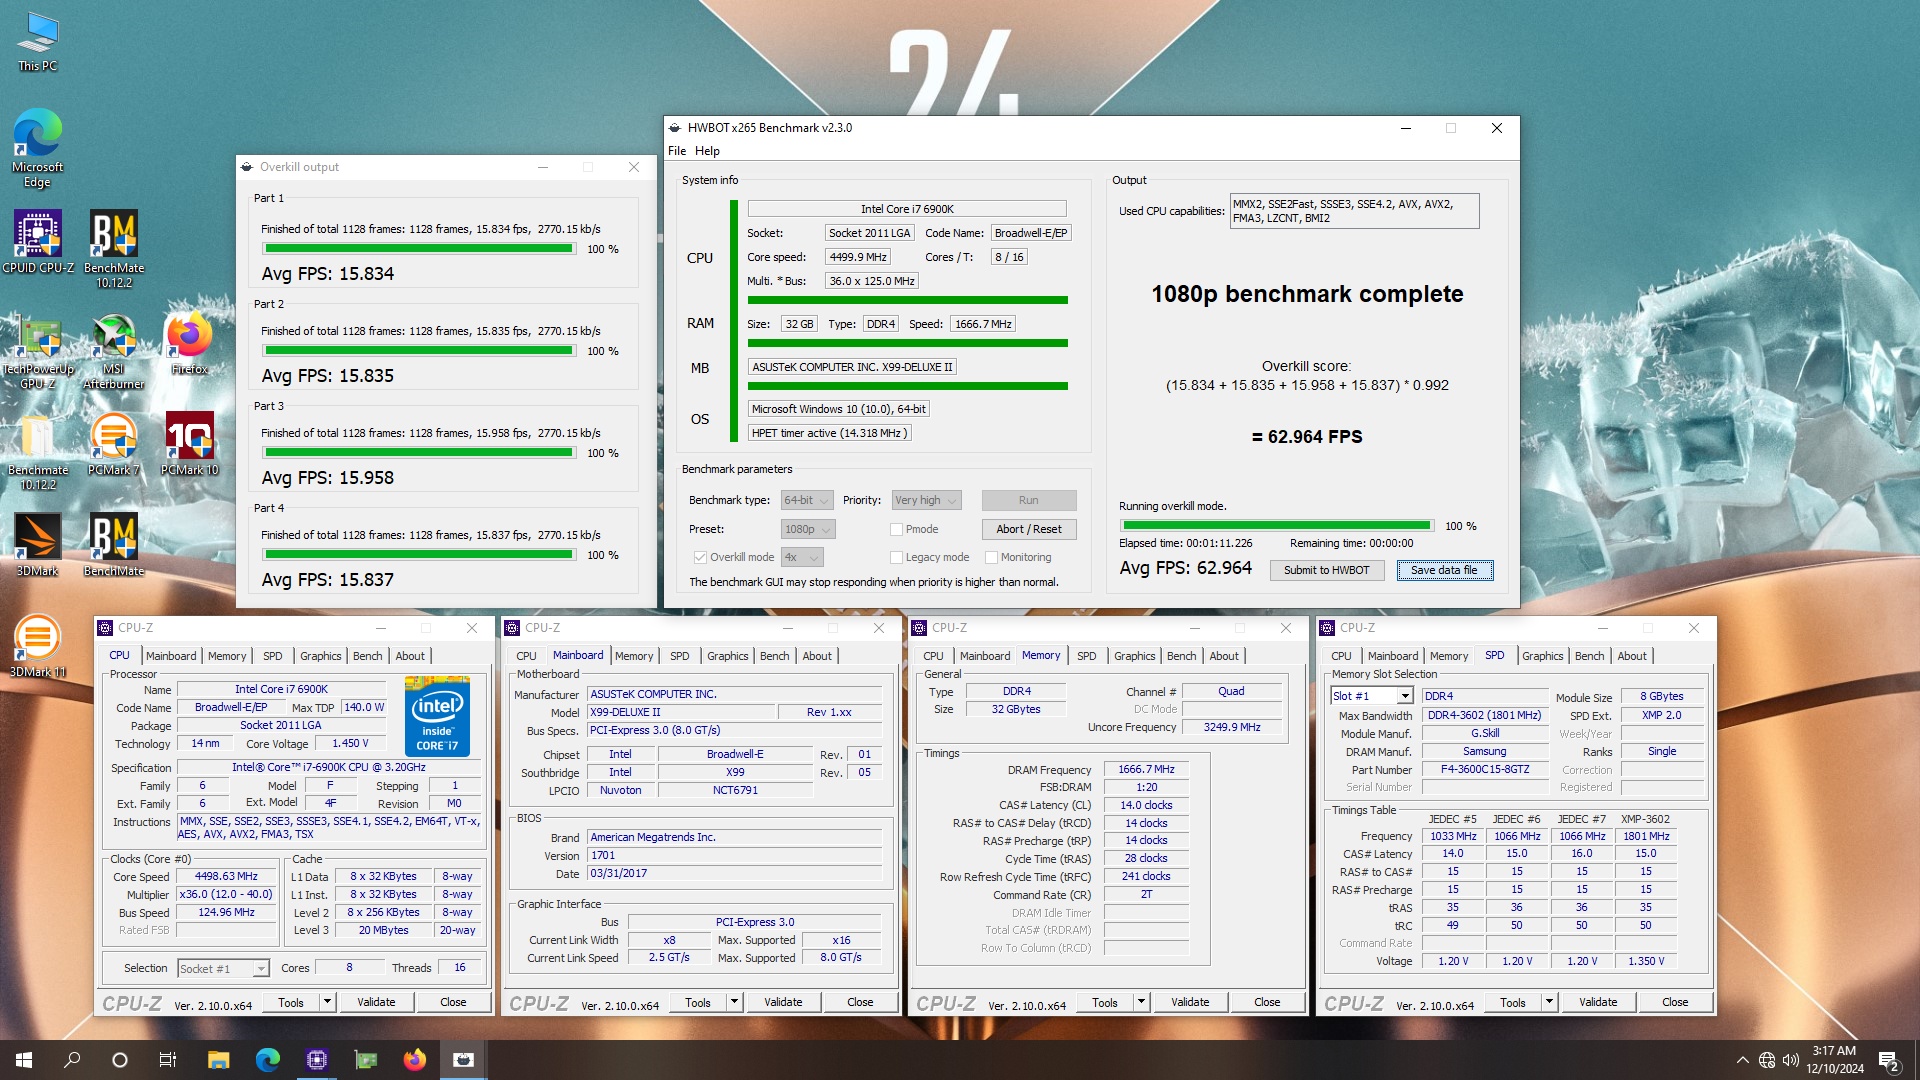1920x1080 pixels.
Task: Toggle the Pmode checkbox
Action: (896, 529)
